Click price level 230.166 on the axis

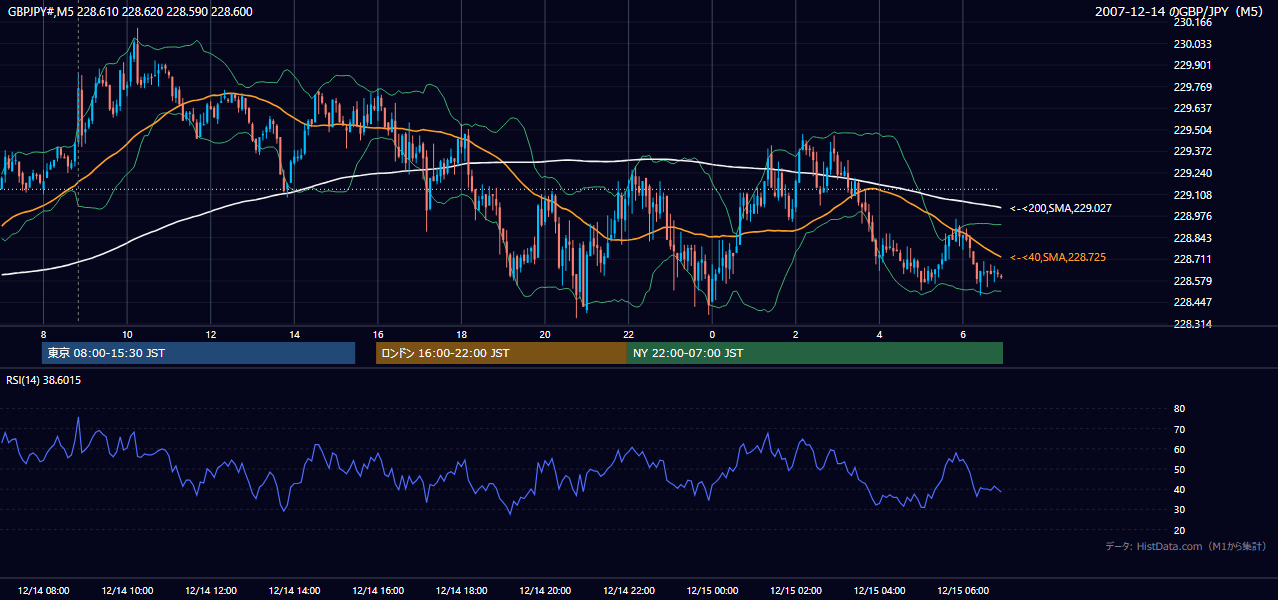[1192, 22]
